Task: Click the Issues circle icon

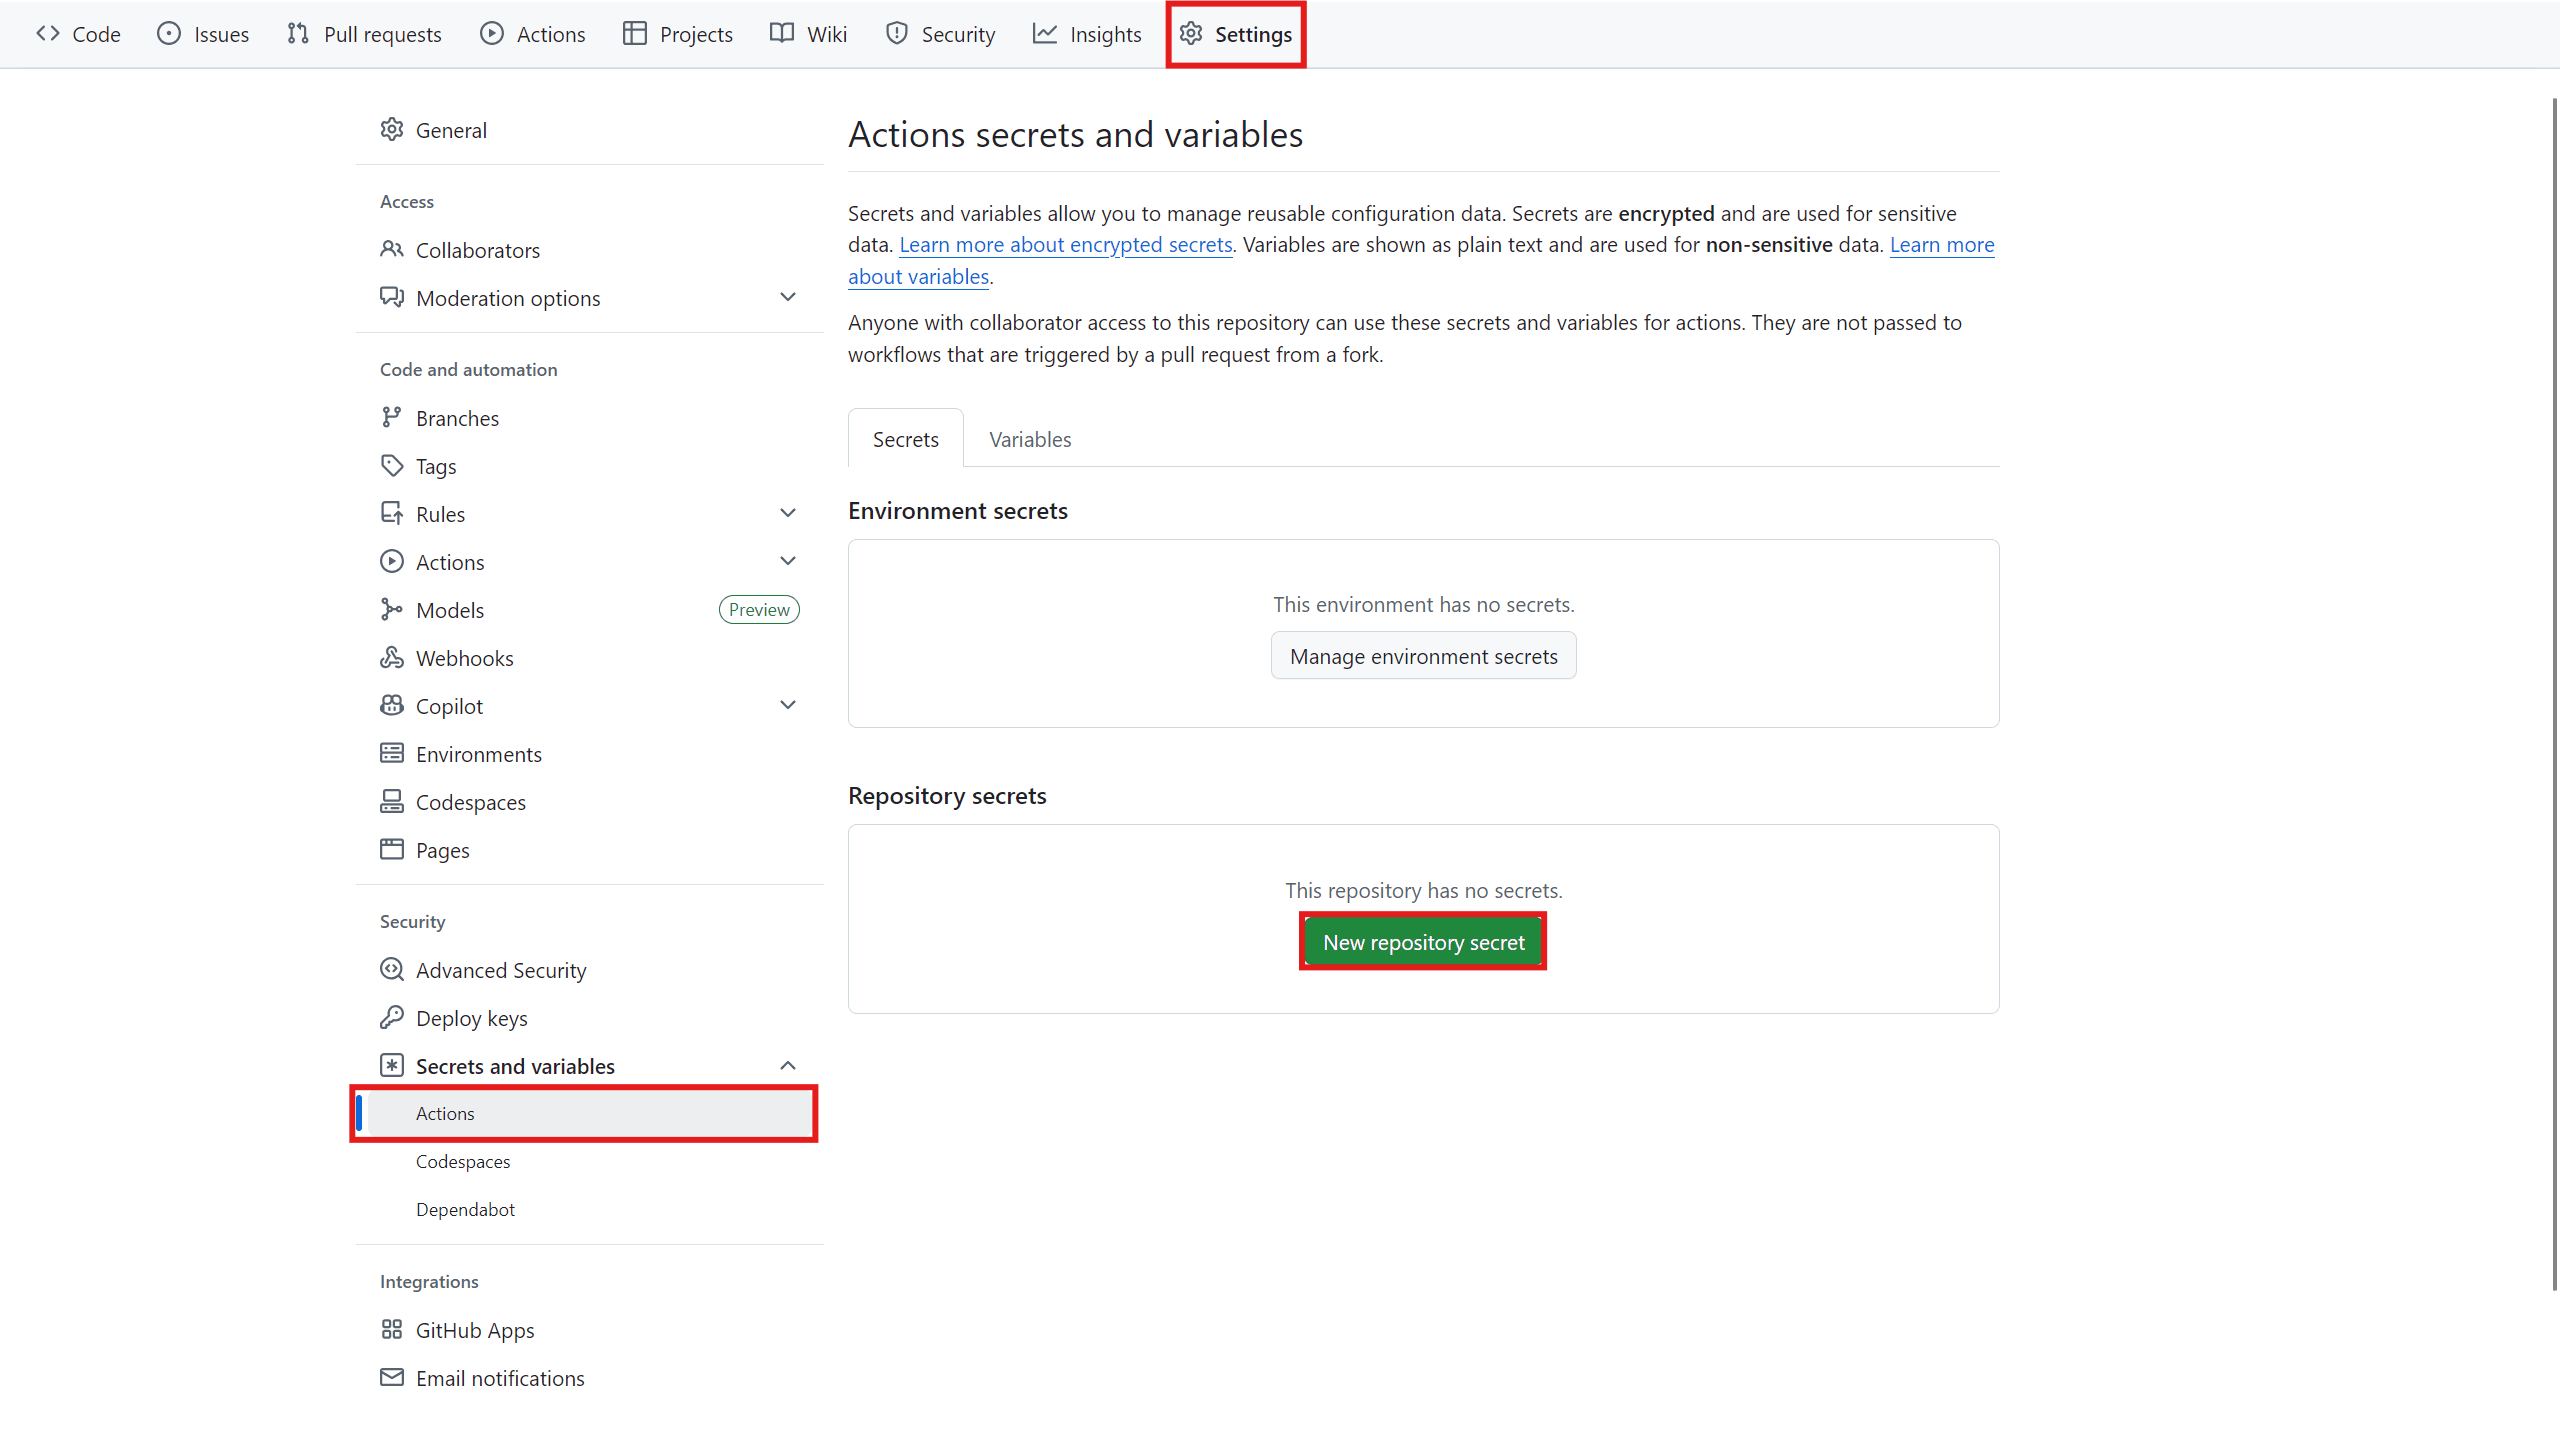Action: [169, 34]
